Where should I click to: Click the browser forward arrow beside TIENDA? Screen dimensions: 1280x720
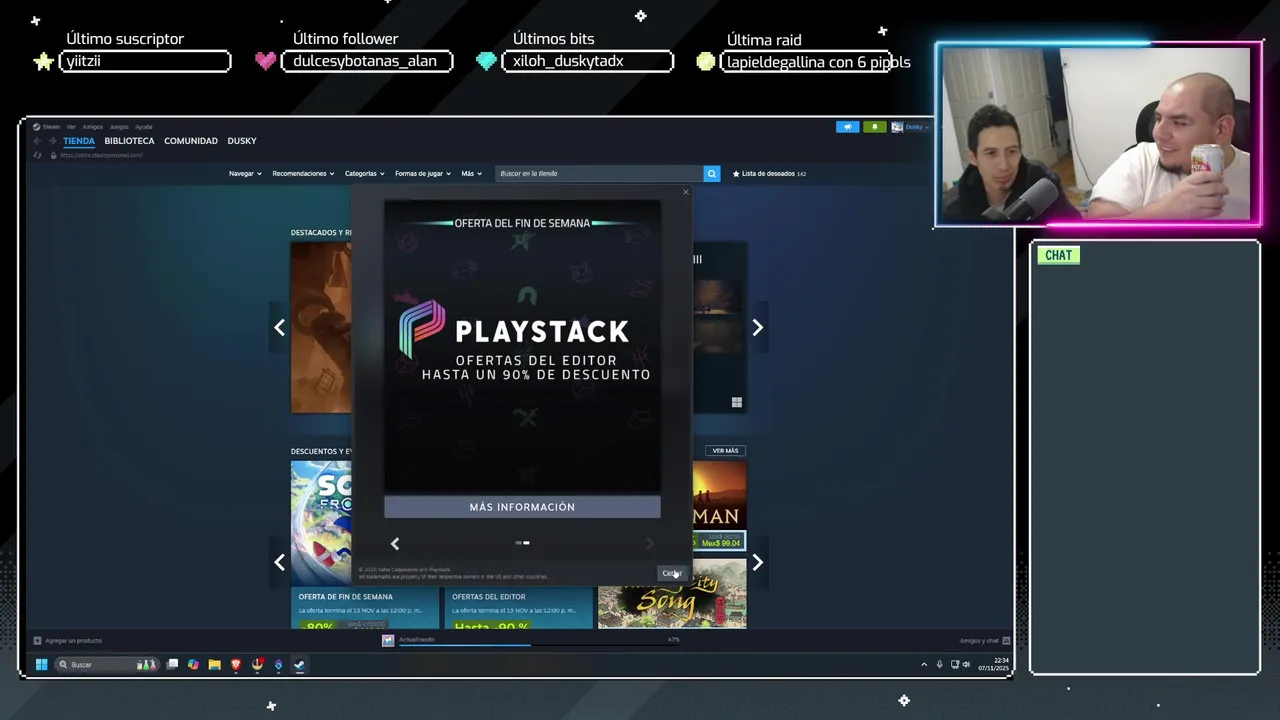click(x=52, y=141)
